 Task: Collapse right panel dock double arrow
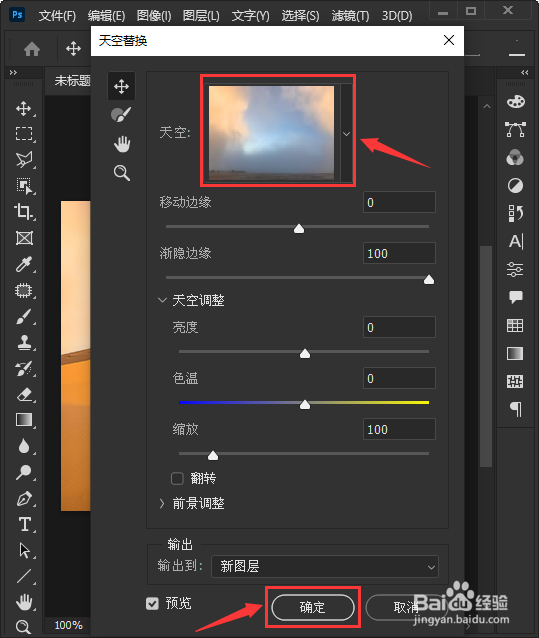tap(524, 72)
